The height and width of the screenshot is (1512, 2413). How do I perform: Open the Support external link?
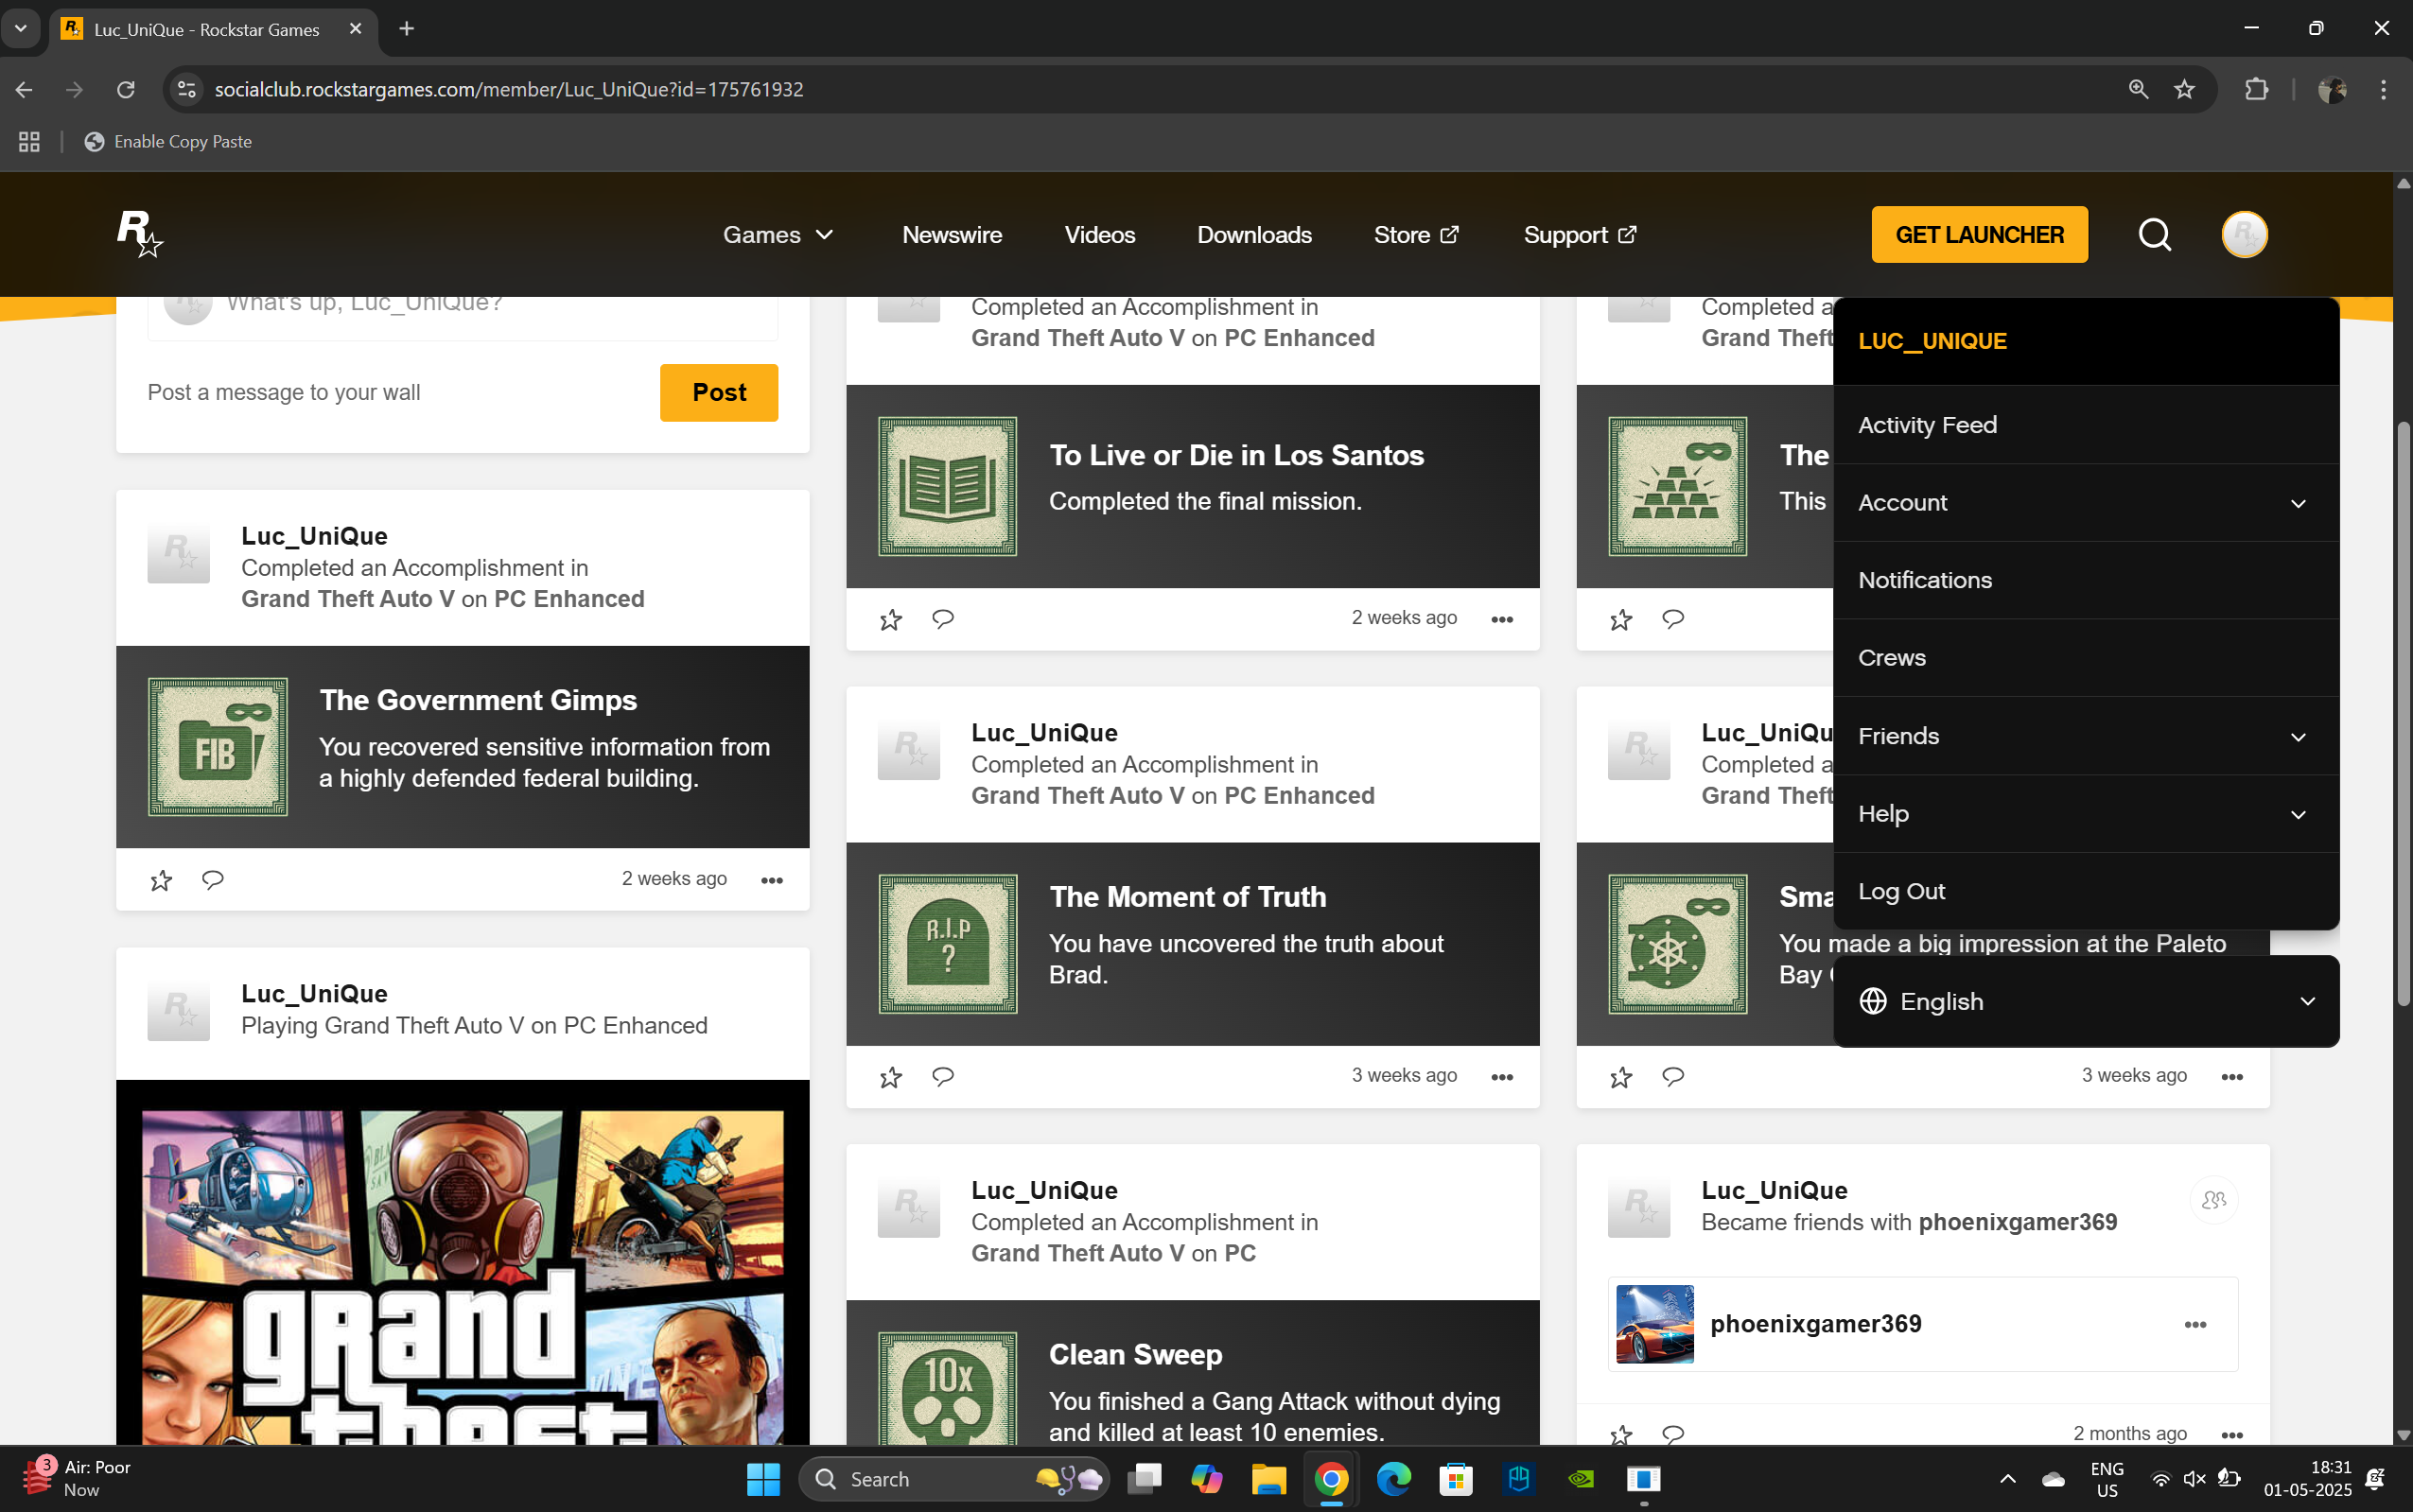pos(1579,235)
